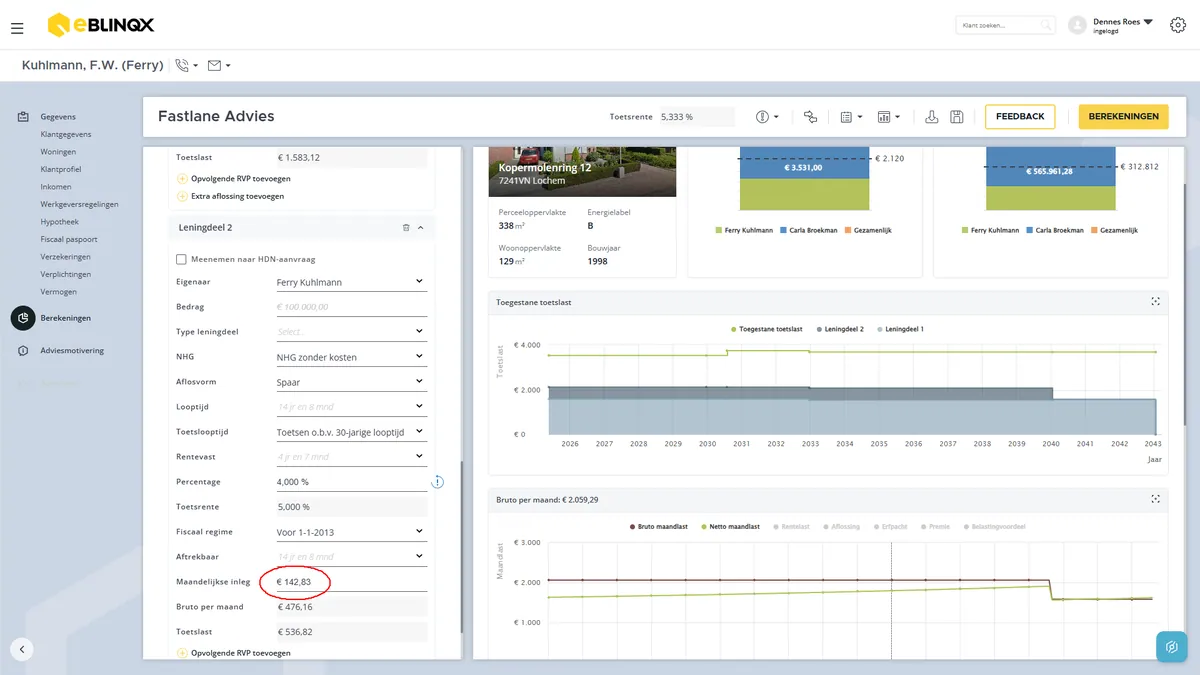Click the FEEDBACK button
1200x675 pixels.
[1020, 117]
